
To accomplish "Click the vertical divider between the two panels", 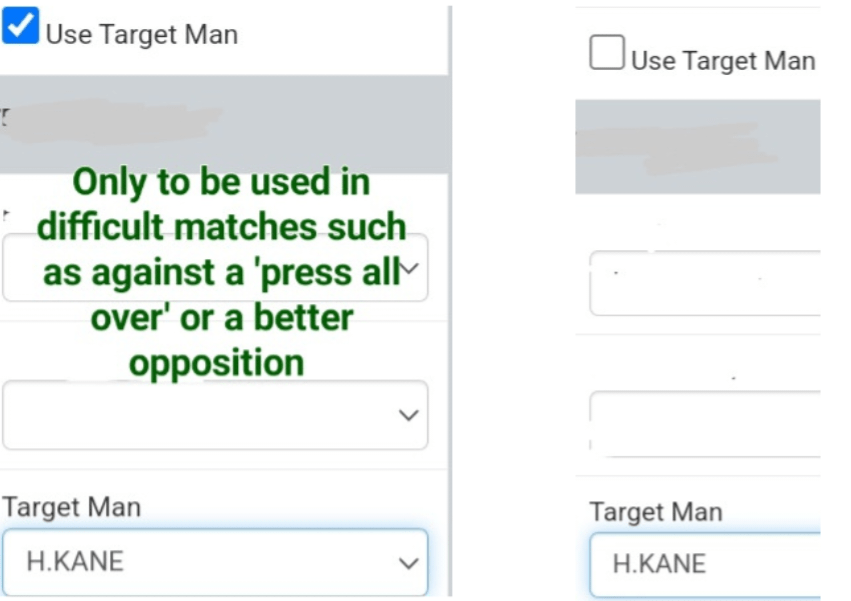I will tap(450, 300).
